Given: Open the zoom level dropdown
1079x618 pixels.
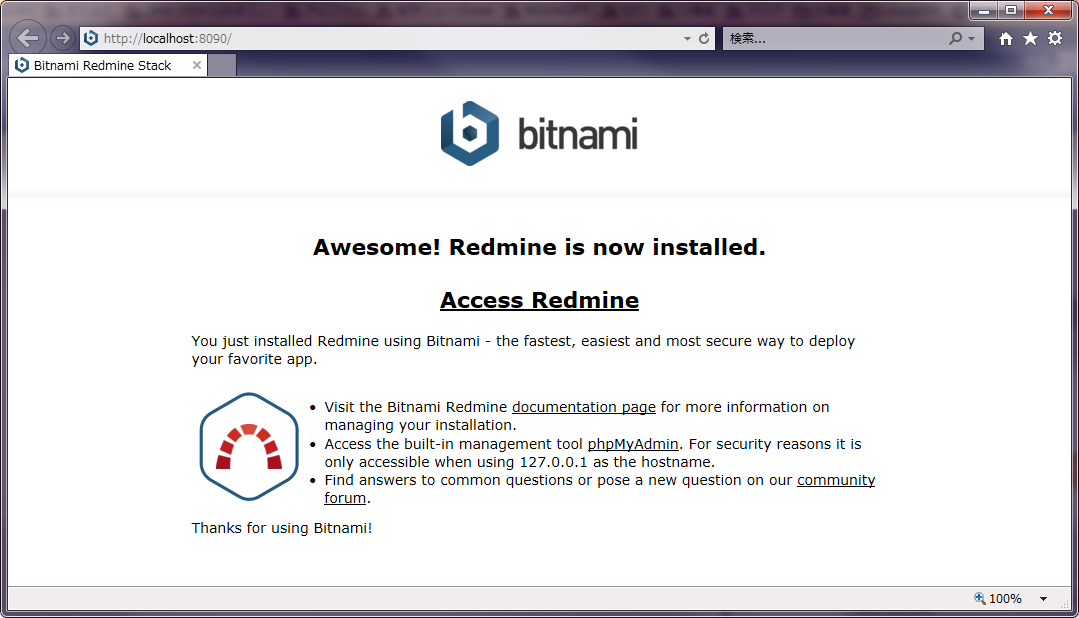Looking at the screenshot, I should coord(1042,598).
